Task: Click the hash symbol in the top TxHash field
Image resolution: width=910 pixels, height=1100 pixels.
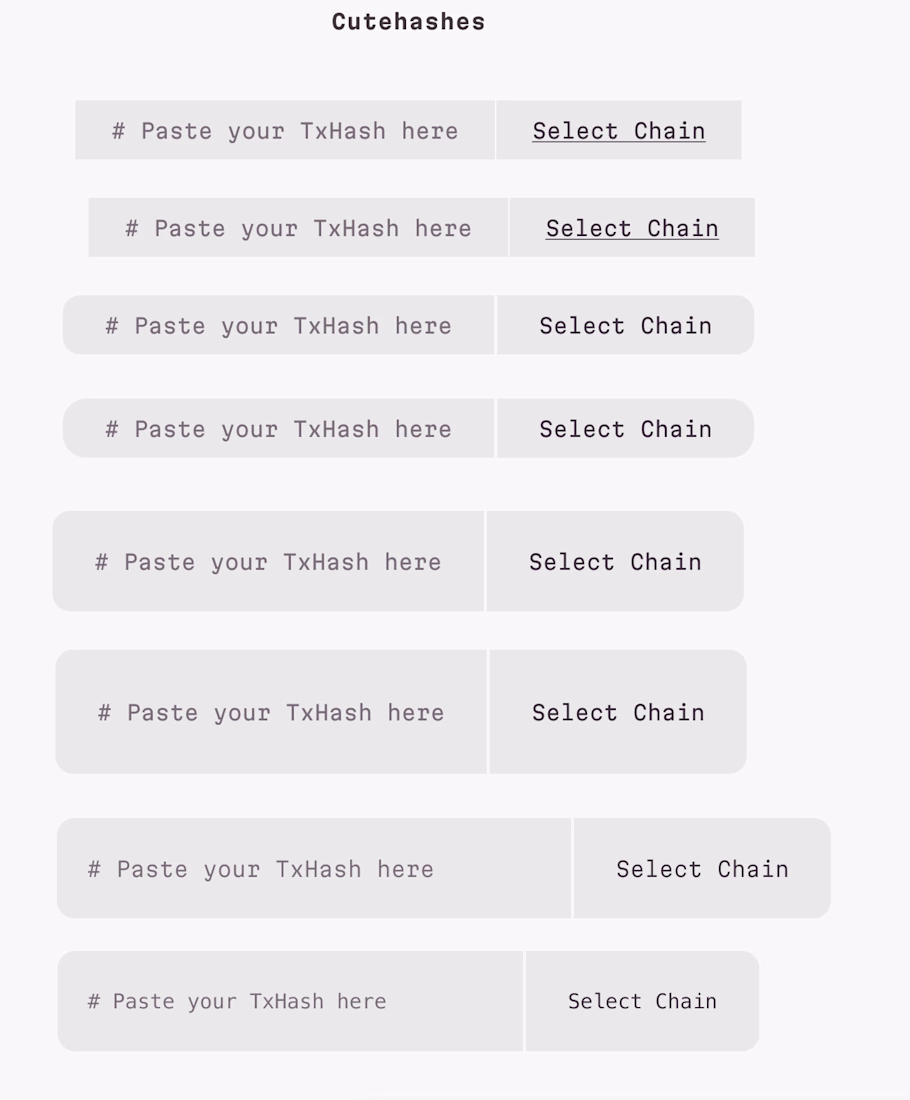Action: click(118, 131)
